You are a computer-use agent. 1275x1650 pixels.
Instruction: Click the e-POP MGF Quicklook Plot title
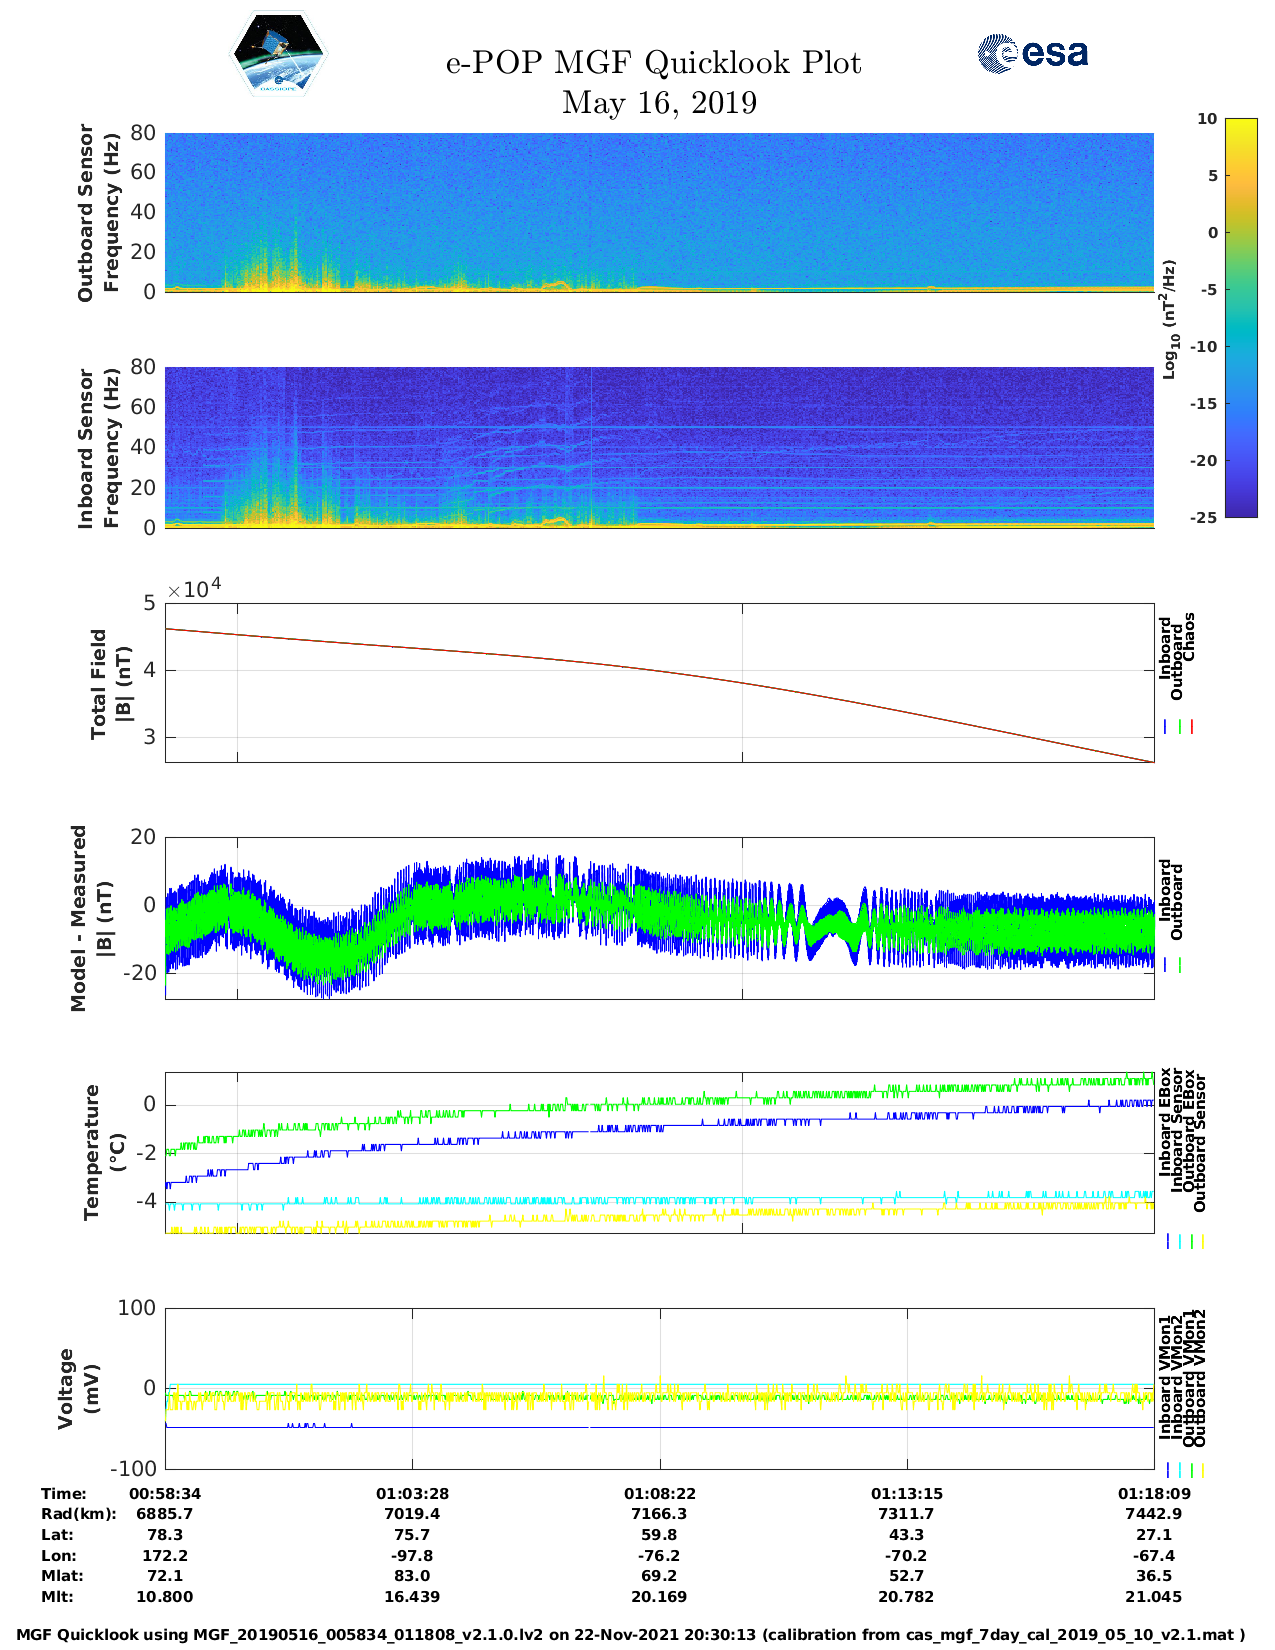click(653, 63)
